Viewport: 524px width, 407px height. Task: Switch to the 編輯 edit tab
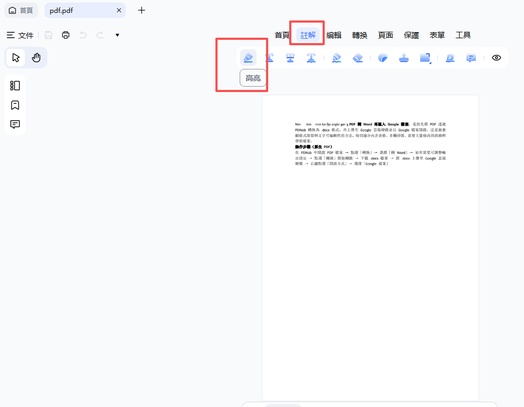334,35
